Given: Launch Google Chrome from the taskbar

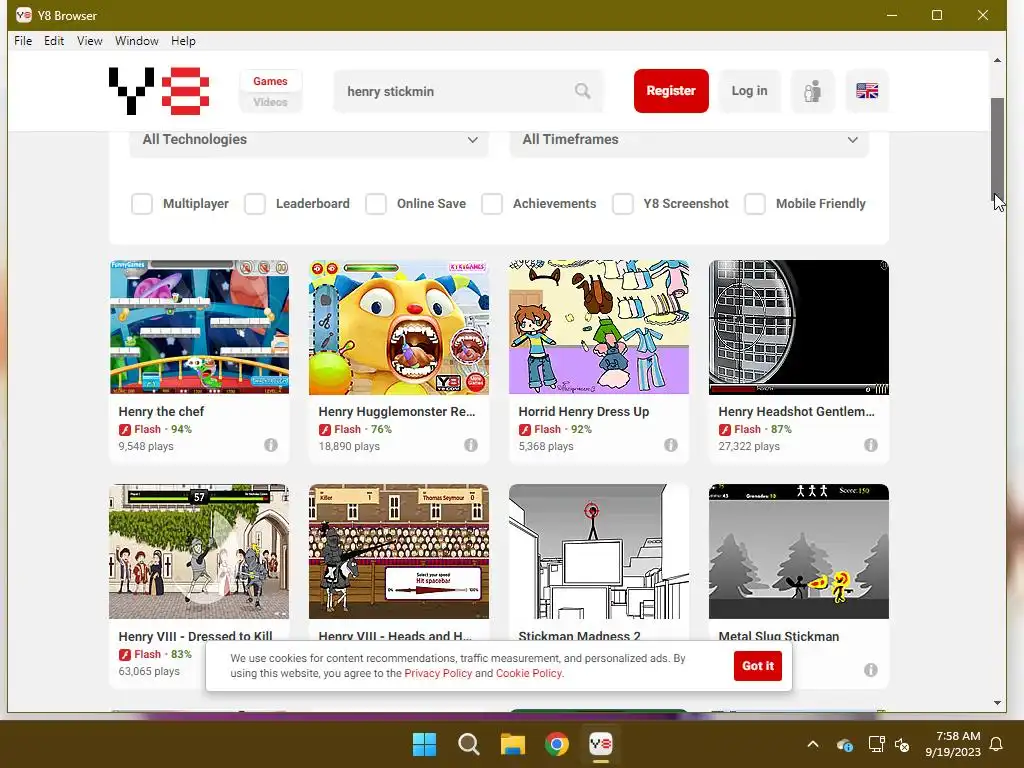Looking at the screenshot, I should 557,744.
